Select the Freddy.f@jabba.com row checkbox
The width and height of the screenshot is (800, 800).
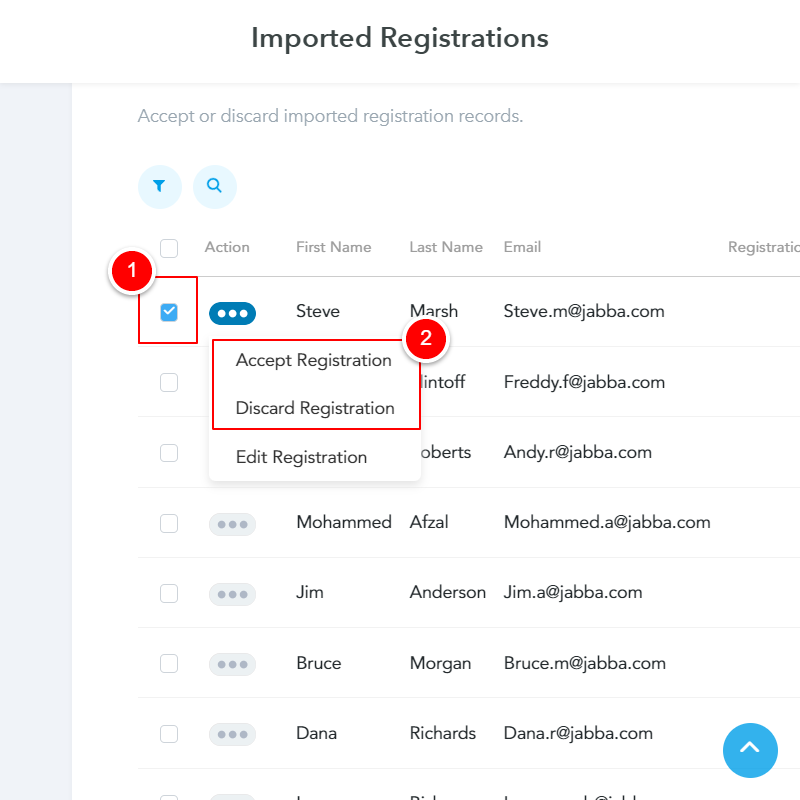click(x=169, y=382)
